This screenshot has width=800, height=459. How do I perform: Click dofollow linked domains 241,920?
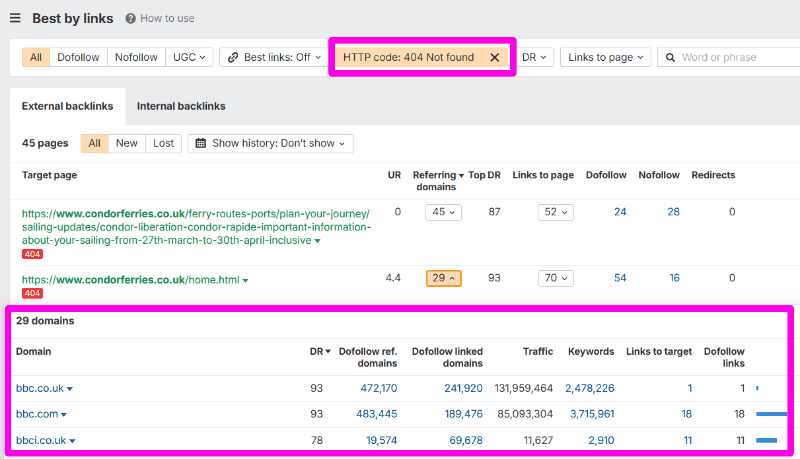(x=463, y=388)
